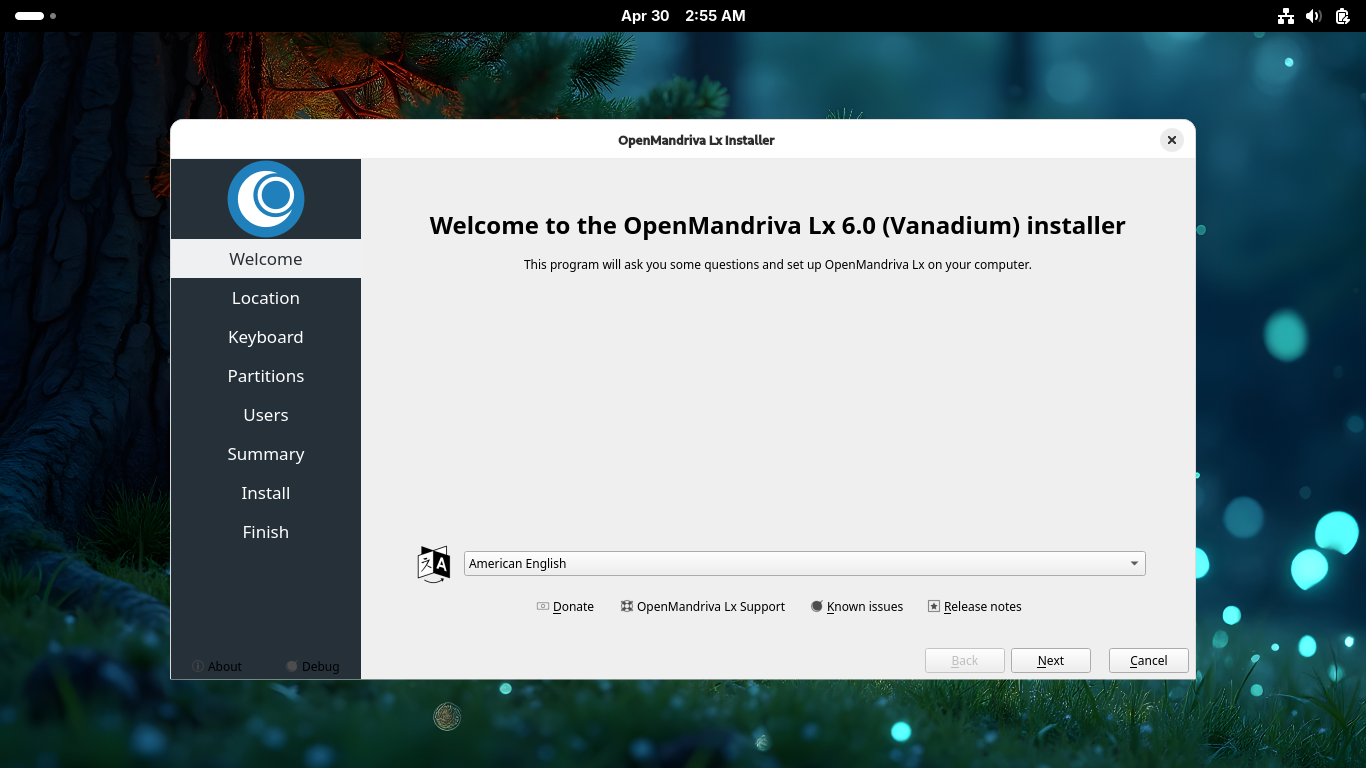
Task: Open the Debug panel
Action: pos(312,666)
